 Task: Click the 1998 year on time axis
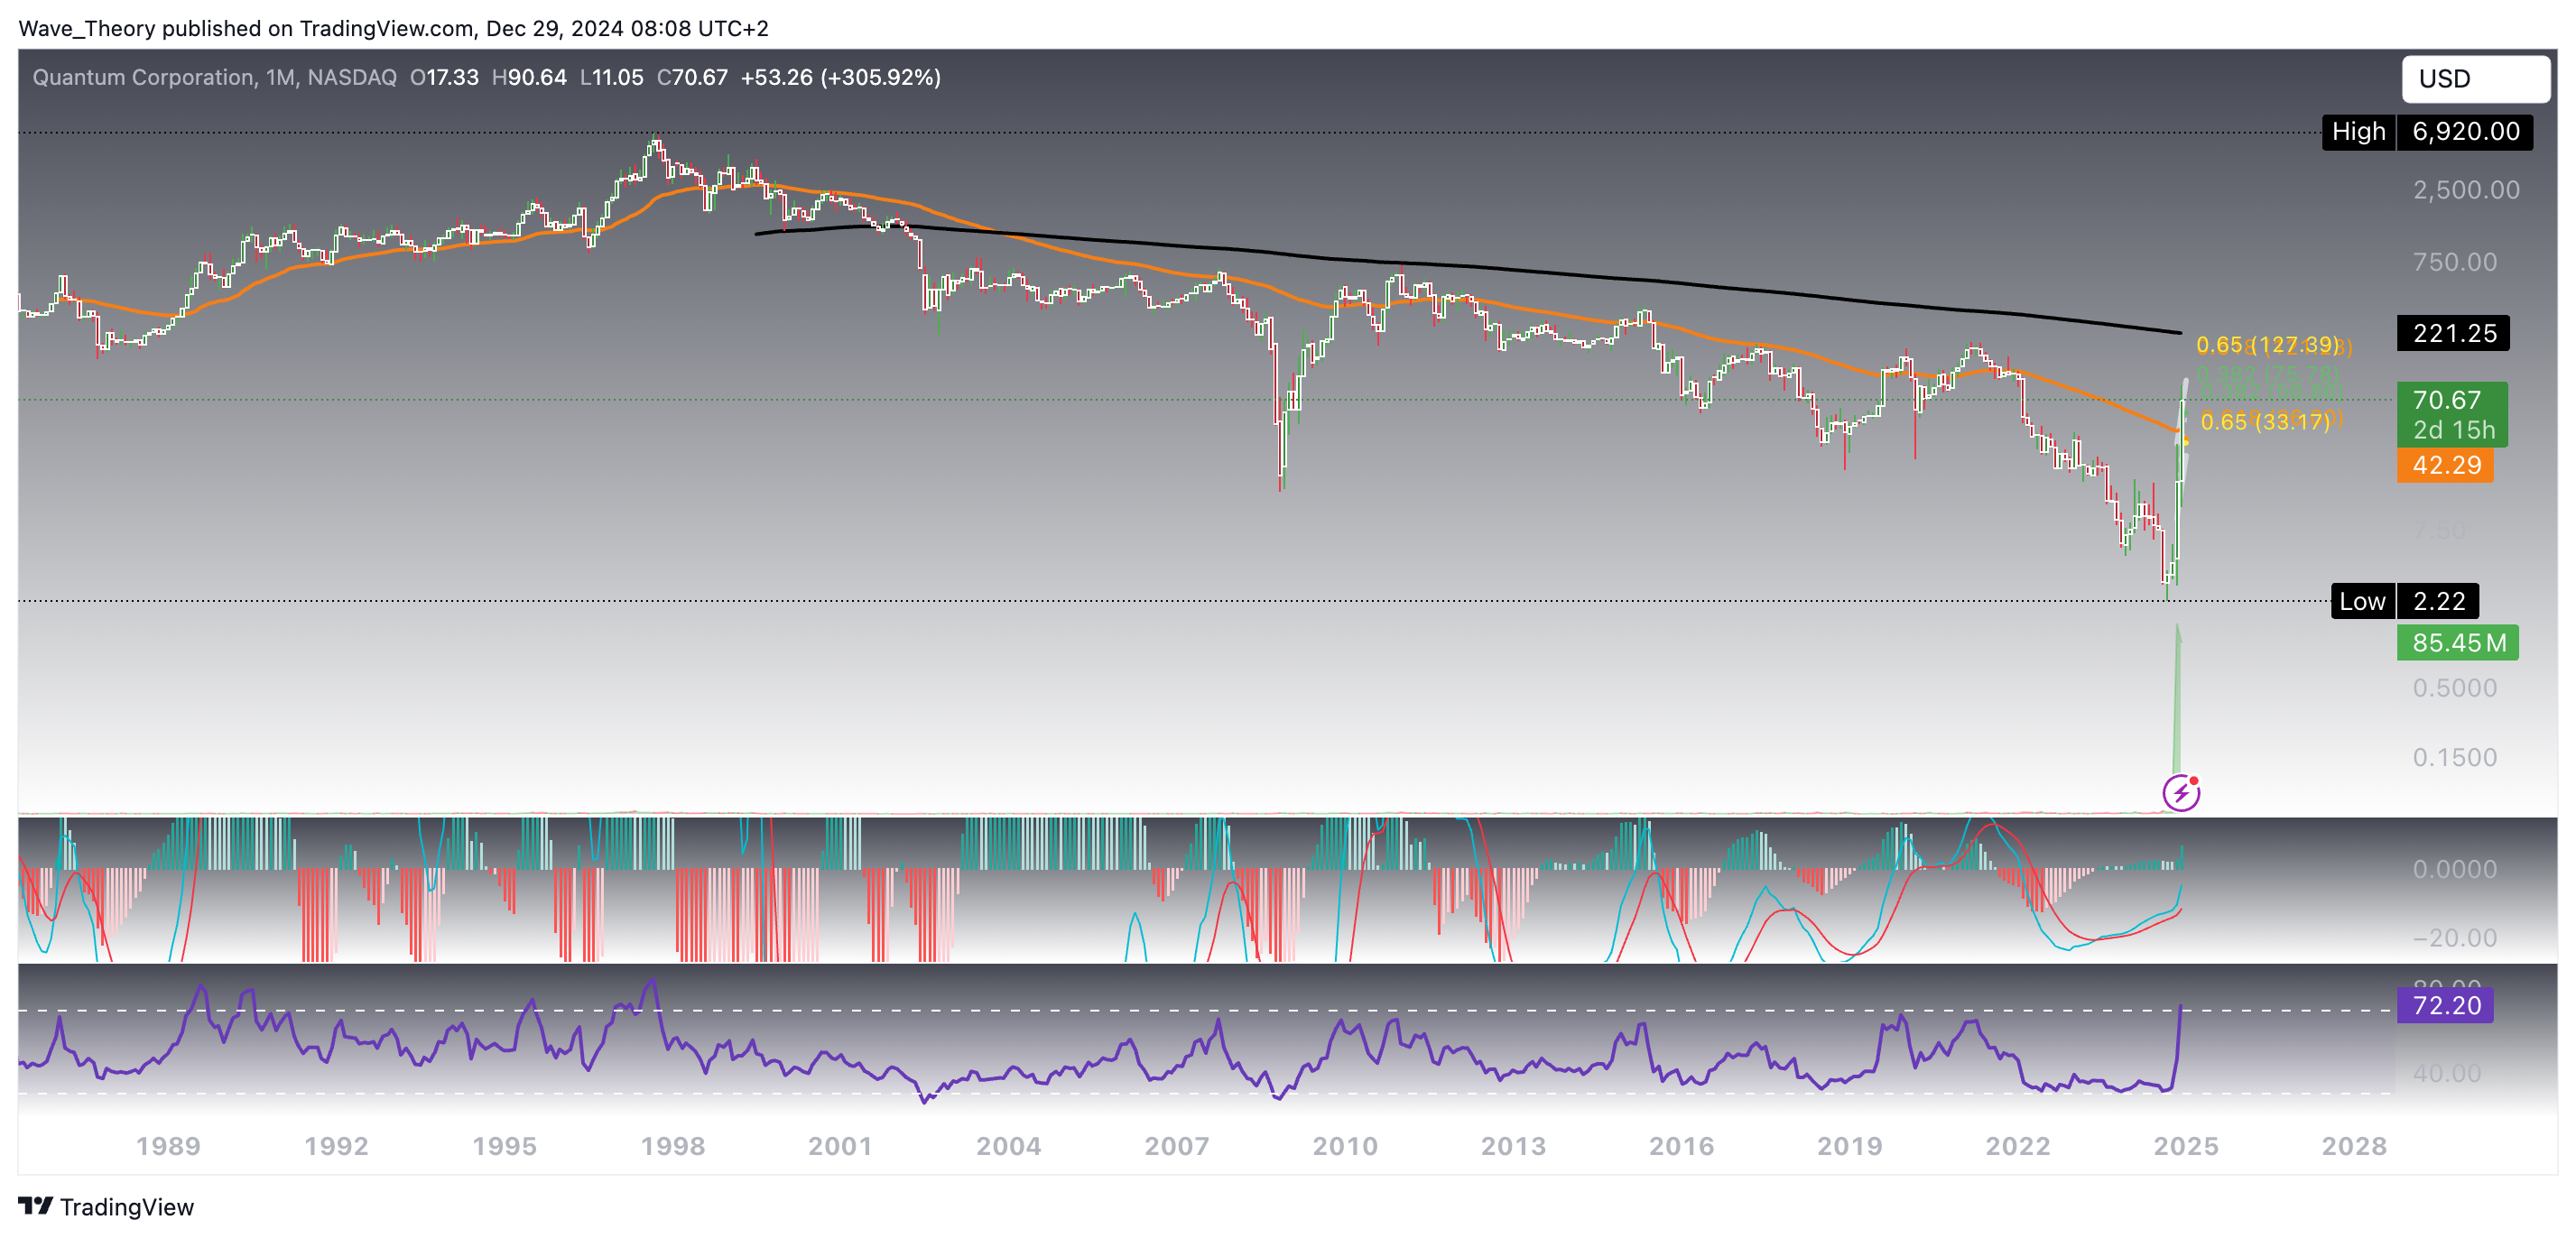coord(672,1146)
